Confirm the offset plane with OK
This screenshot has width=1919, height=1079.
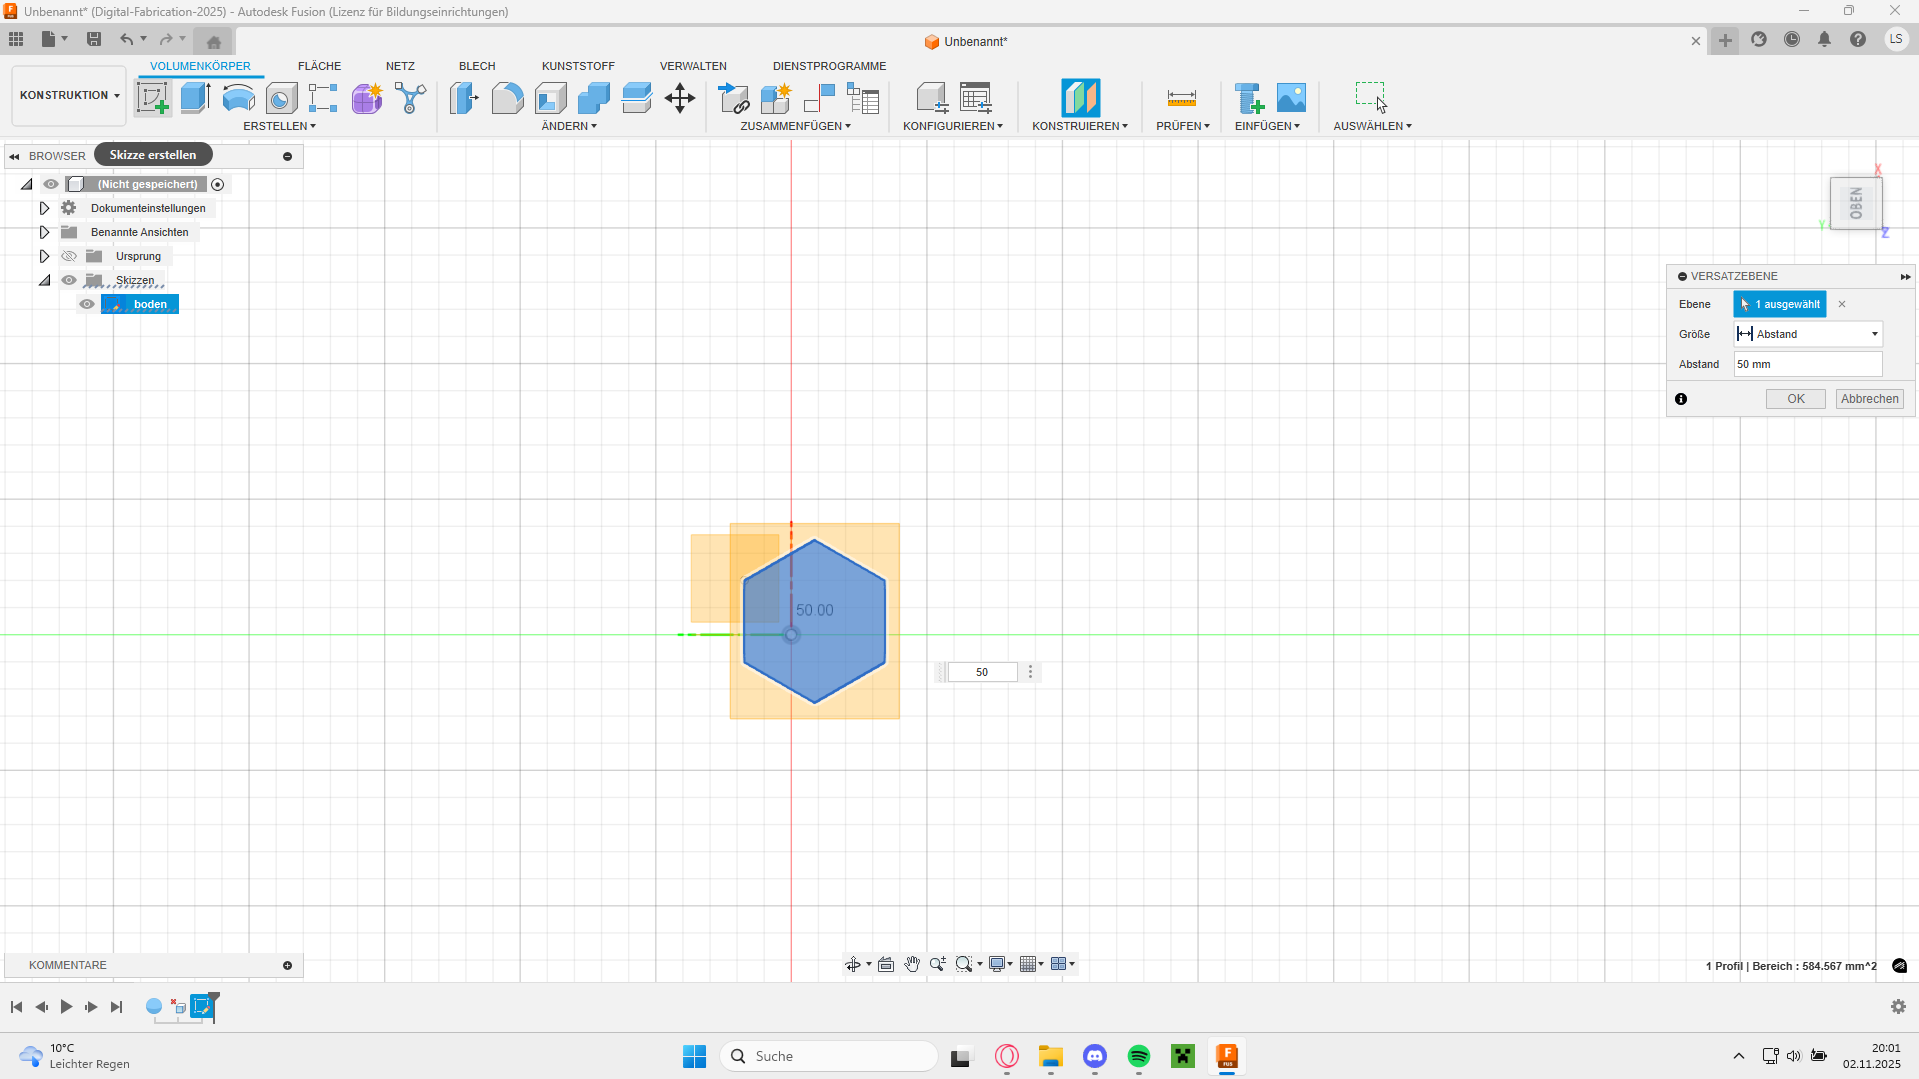(1795, 399)
